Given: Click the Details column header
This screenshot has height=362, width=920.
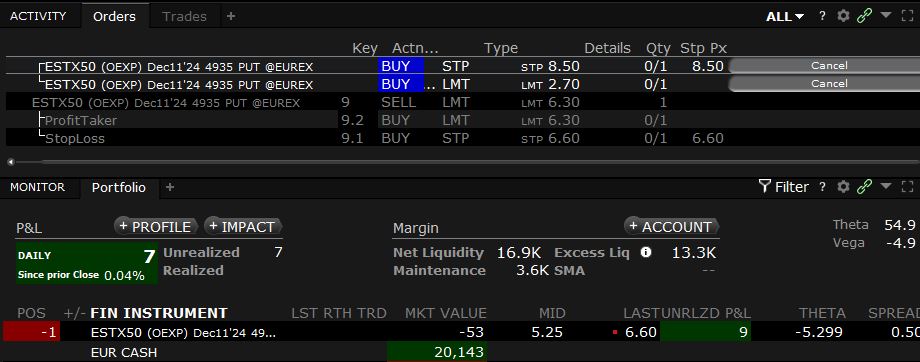Looking at the screenshot, I should coord(607,48).
